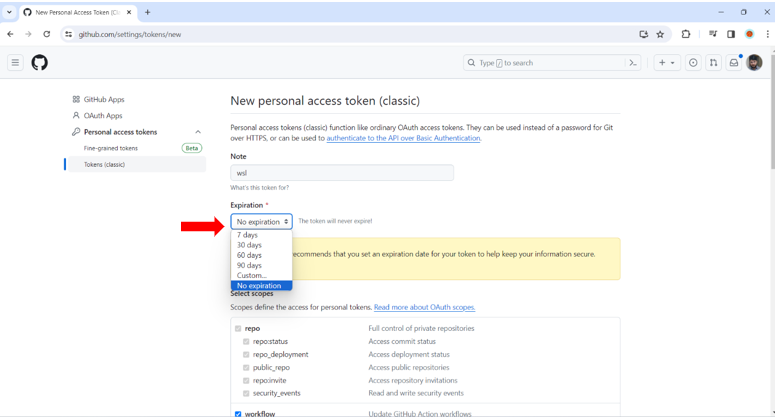Open a new browser tab

pyautogui.click(x=147, y=12)
